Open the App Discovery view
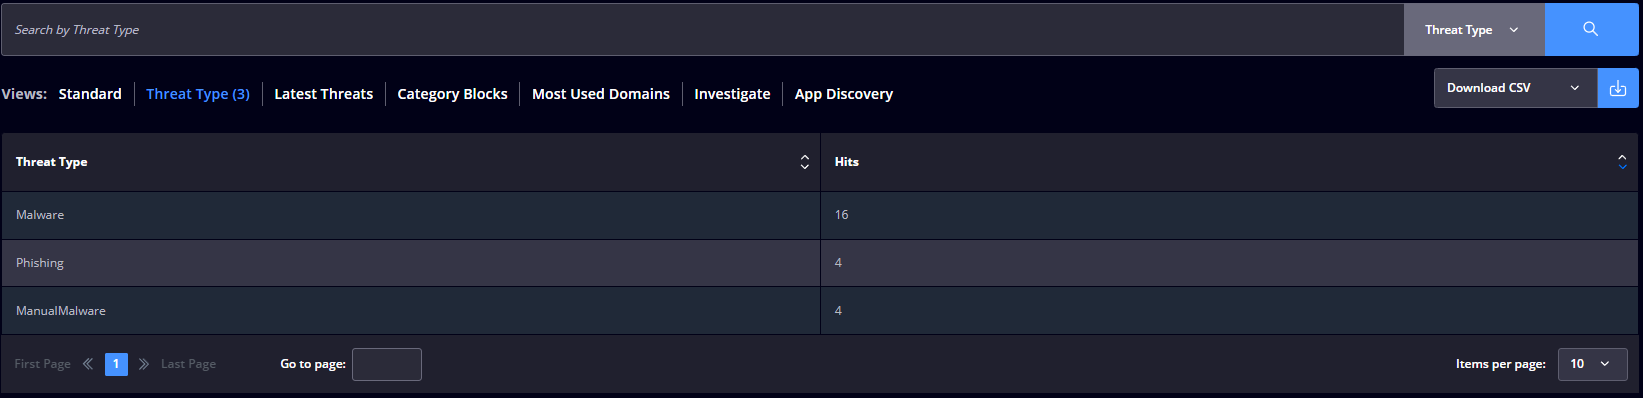 tap(844, 94)
